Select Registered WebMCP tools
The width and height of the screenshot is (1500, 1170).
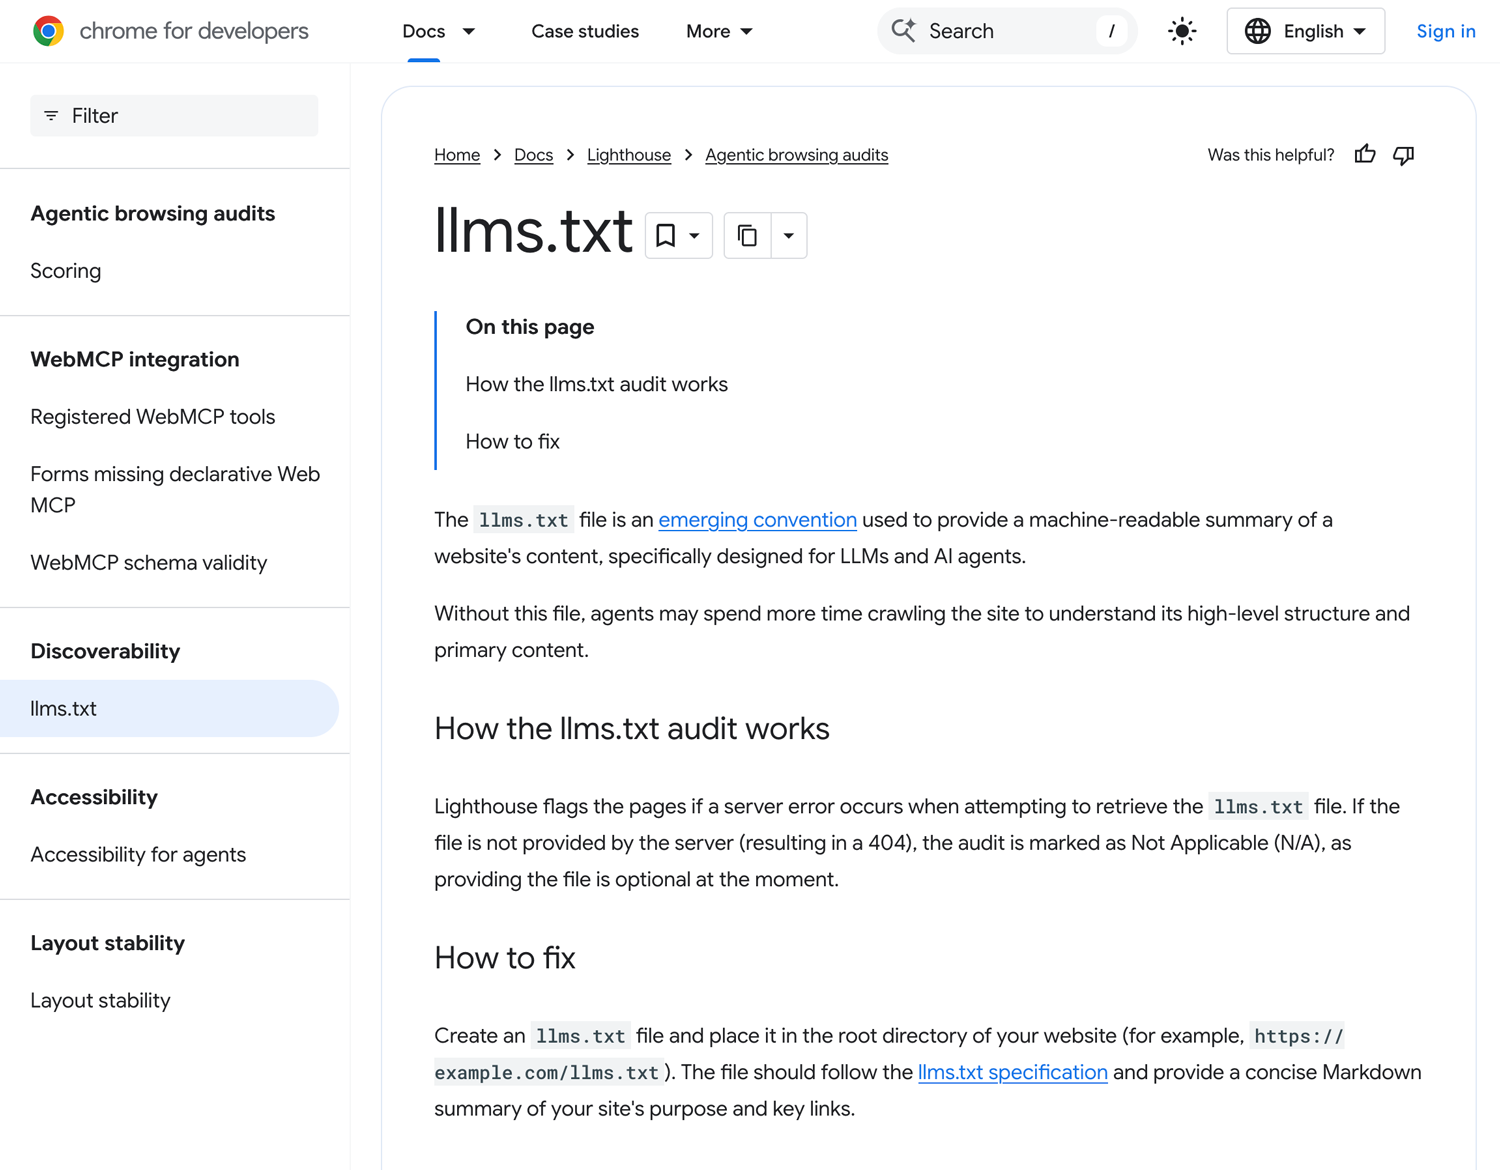click(x=153, y=417)
